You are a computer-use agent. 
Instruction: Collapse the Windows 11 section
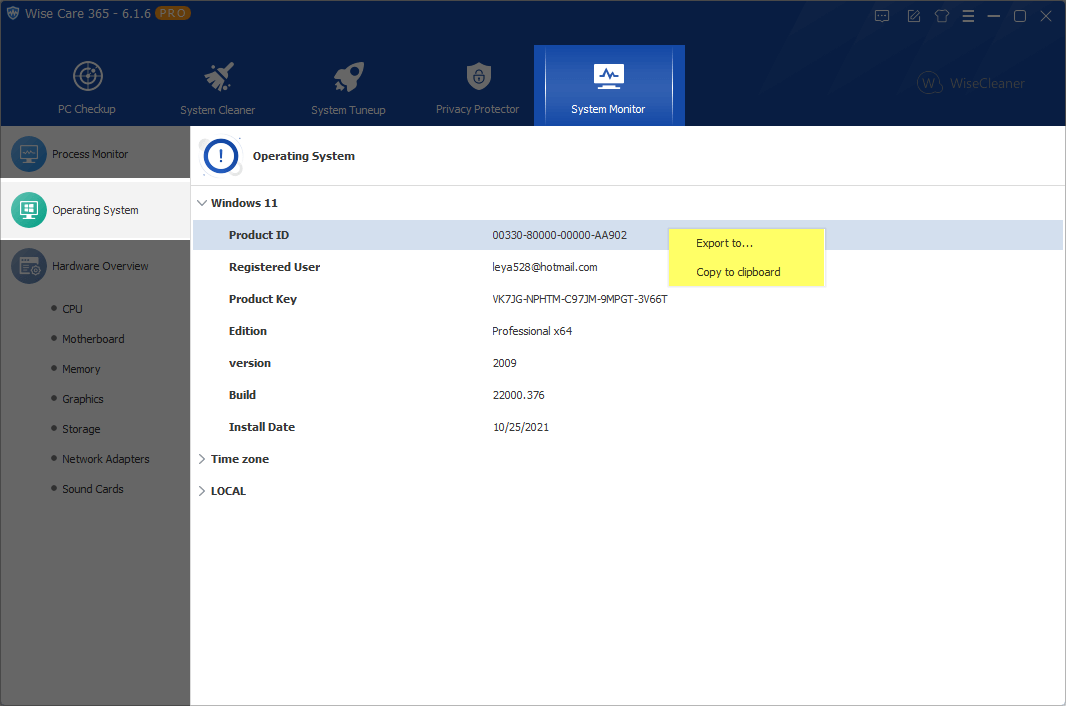point(202,203)
